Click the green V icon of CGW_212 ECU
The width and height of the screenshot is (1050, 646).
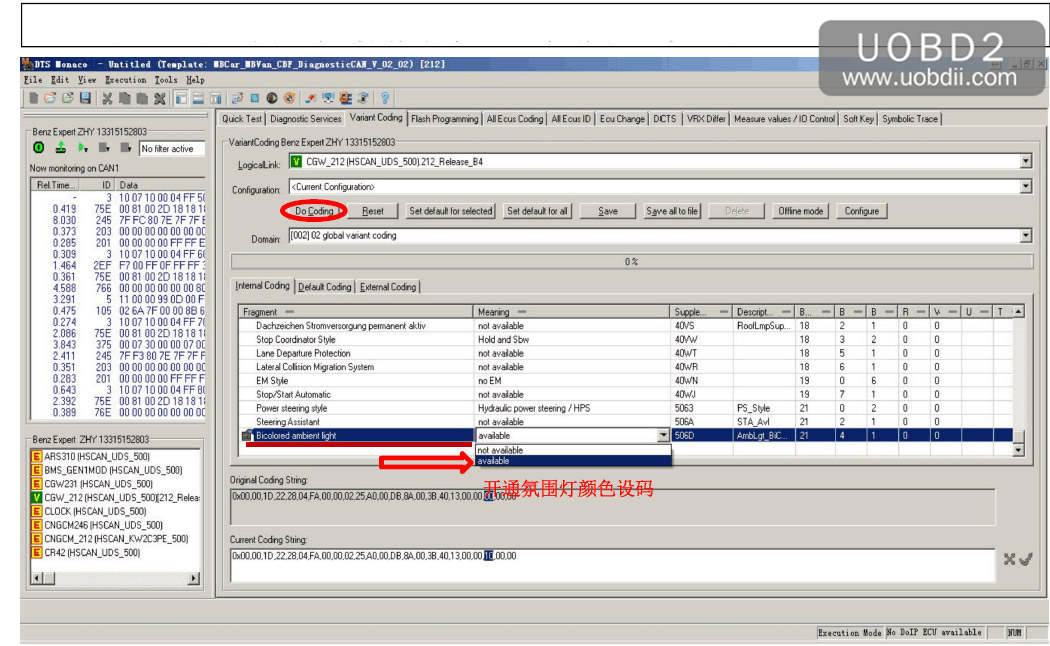(37, 497)
